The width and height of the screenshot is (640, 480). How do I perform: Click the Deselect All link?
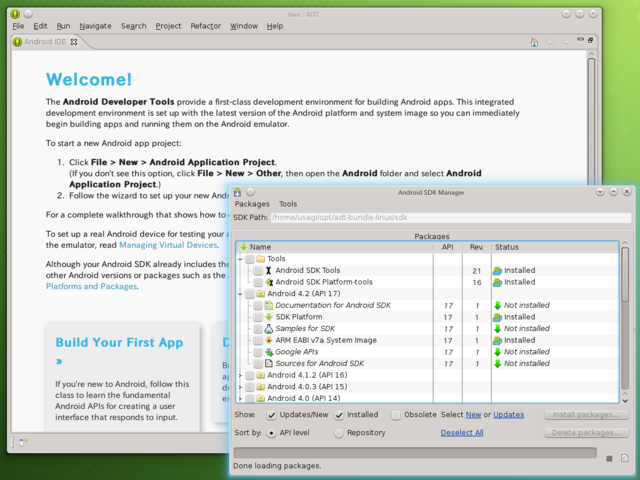click(x=462, y=433)
